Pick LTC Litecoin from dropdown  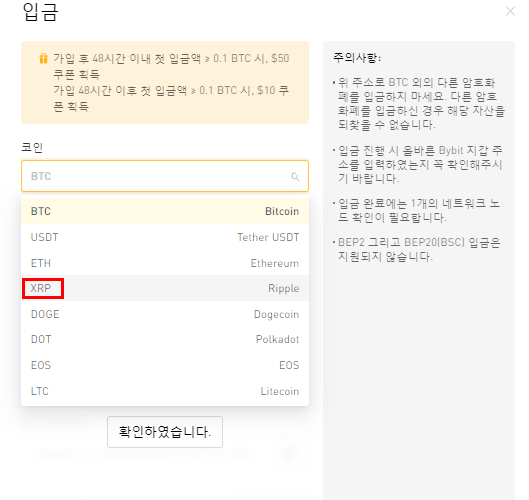165,391
